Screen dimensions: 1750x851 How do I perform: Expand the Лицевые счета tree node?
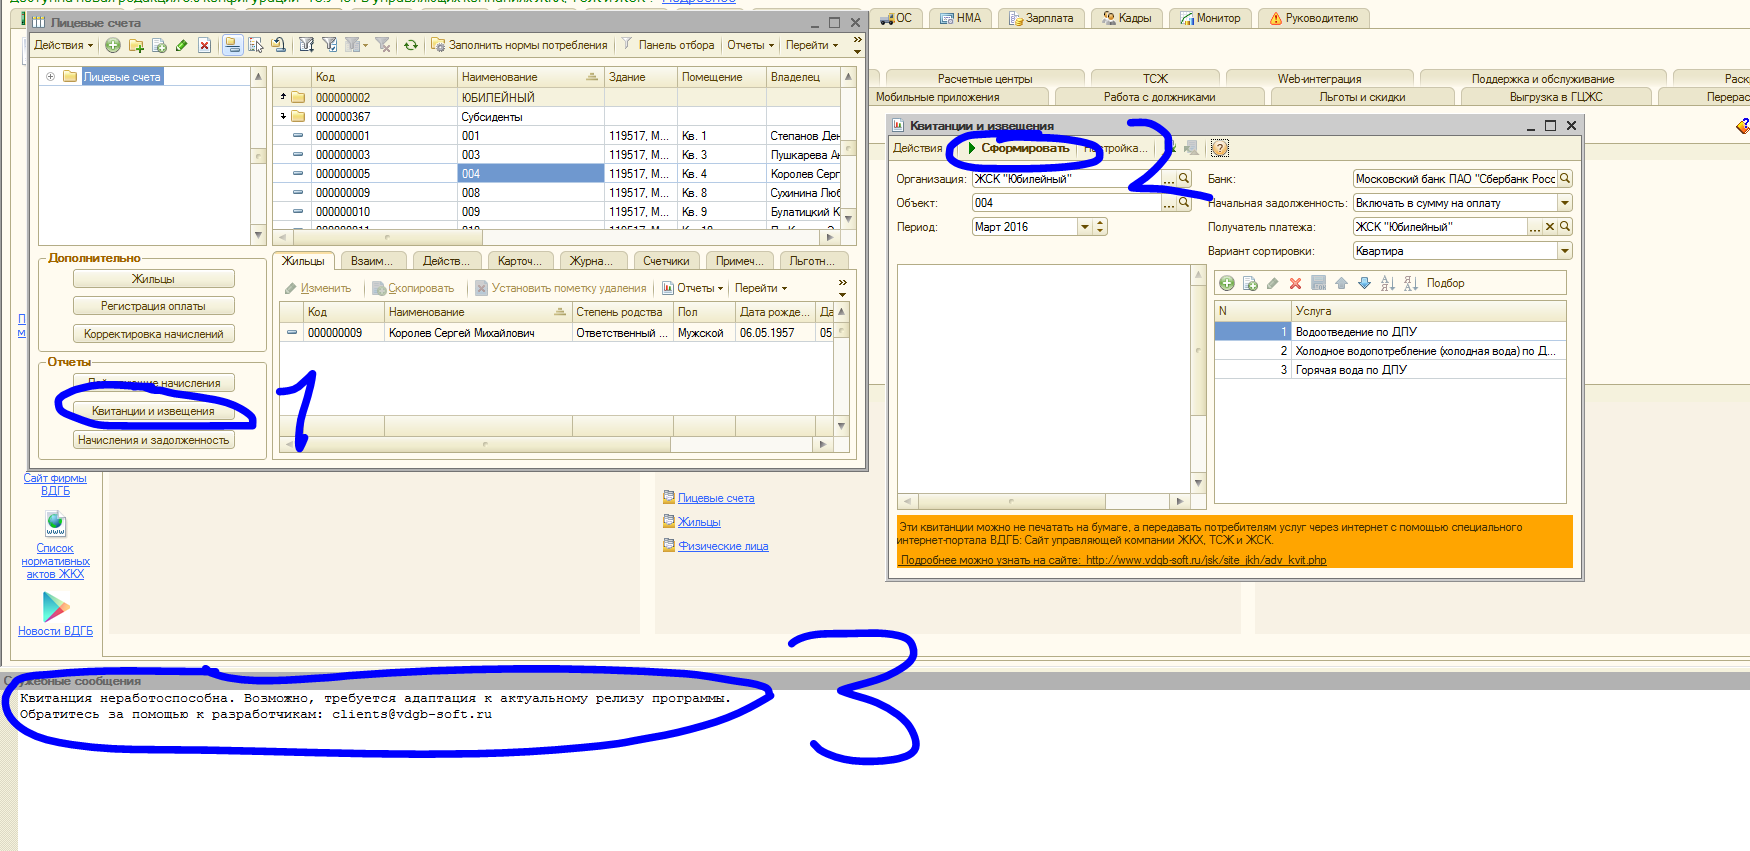click(50, 76)
